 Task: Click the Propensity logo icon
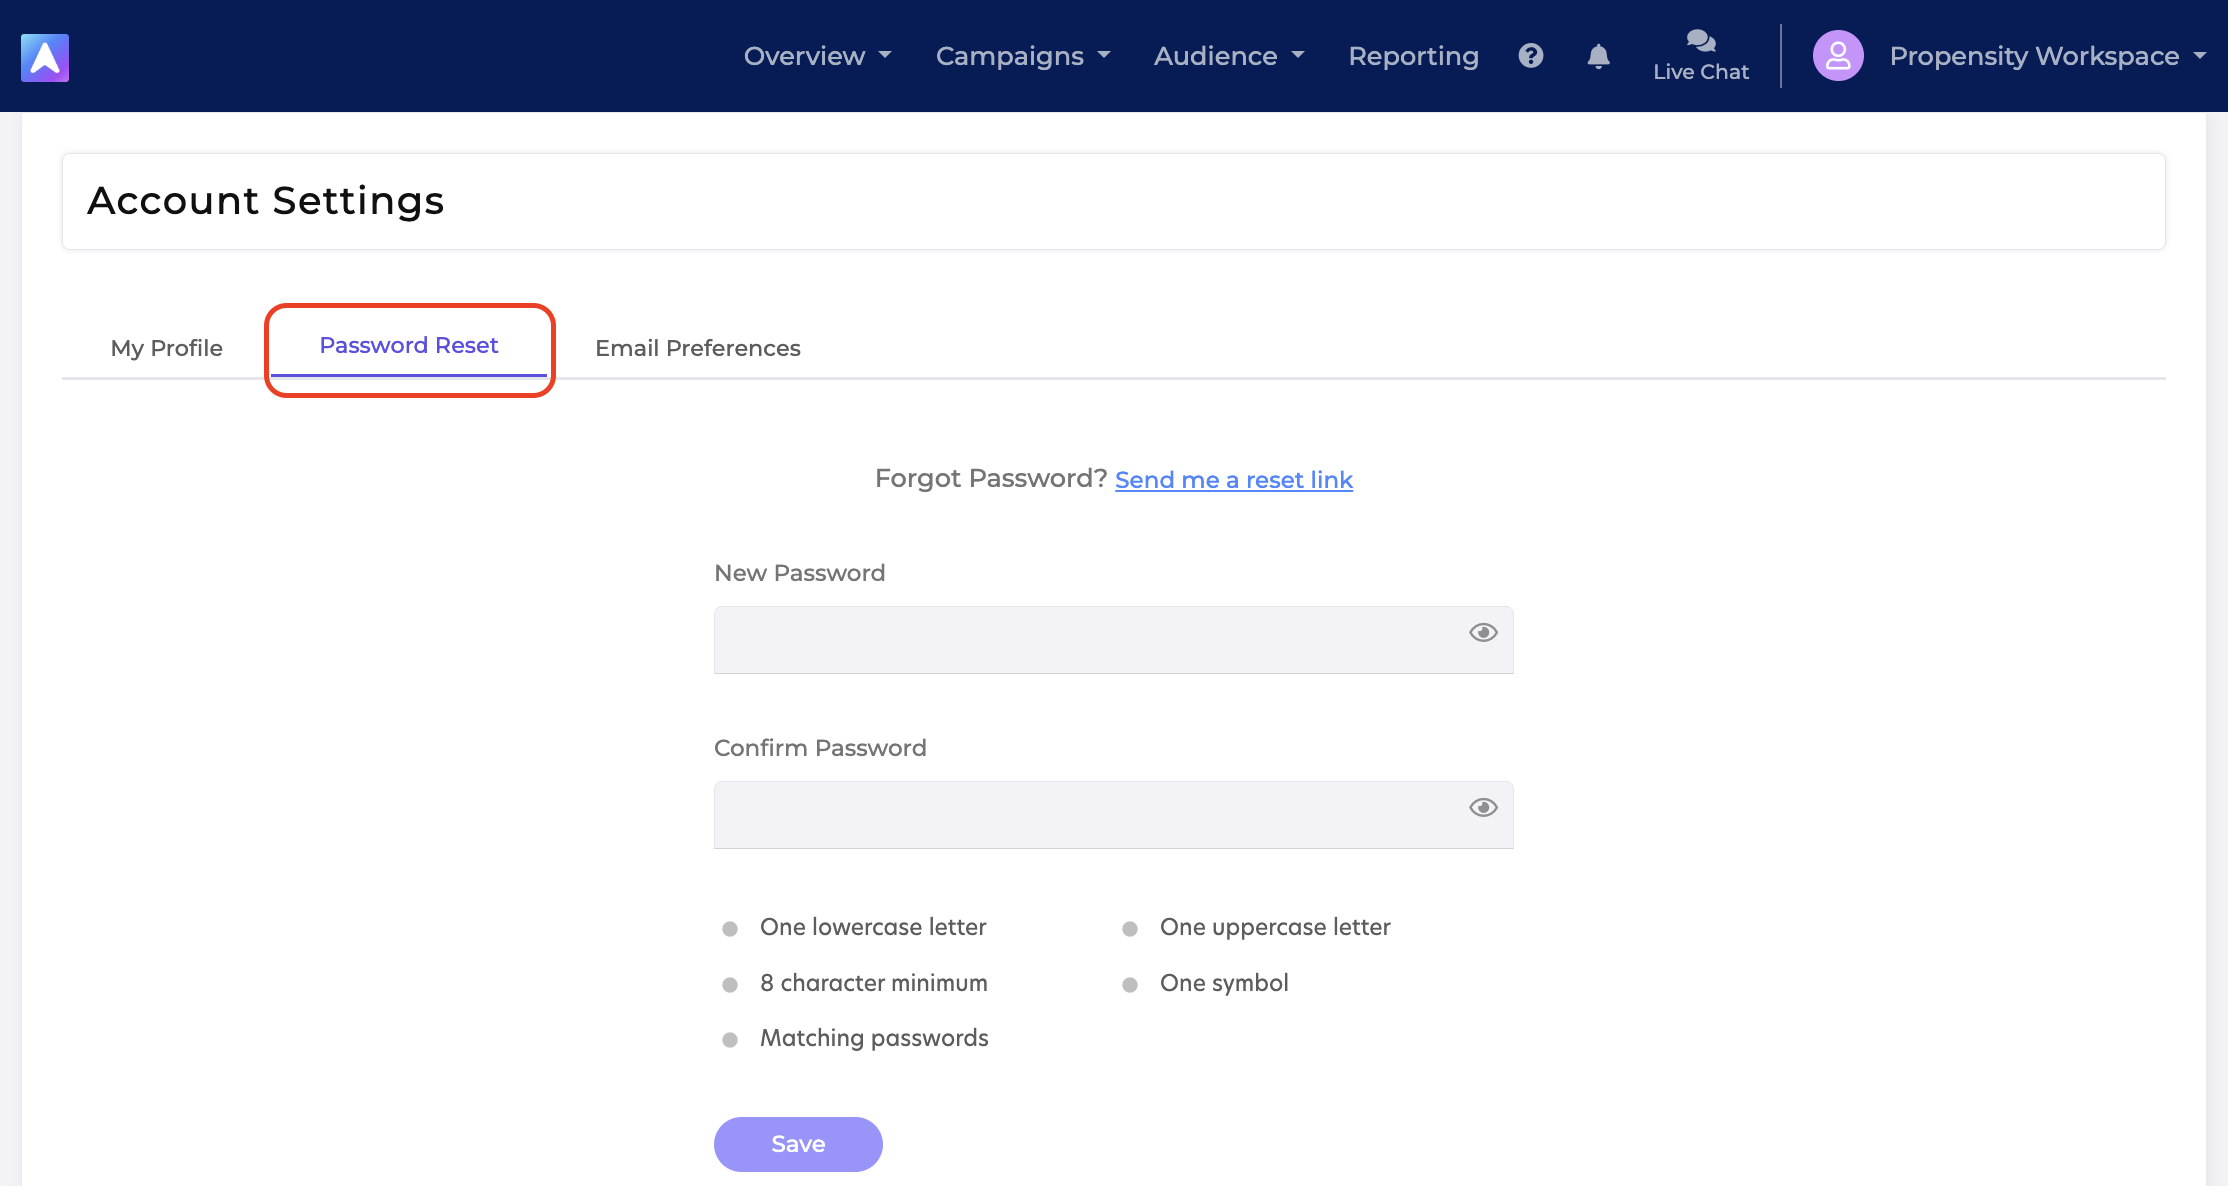45,57
